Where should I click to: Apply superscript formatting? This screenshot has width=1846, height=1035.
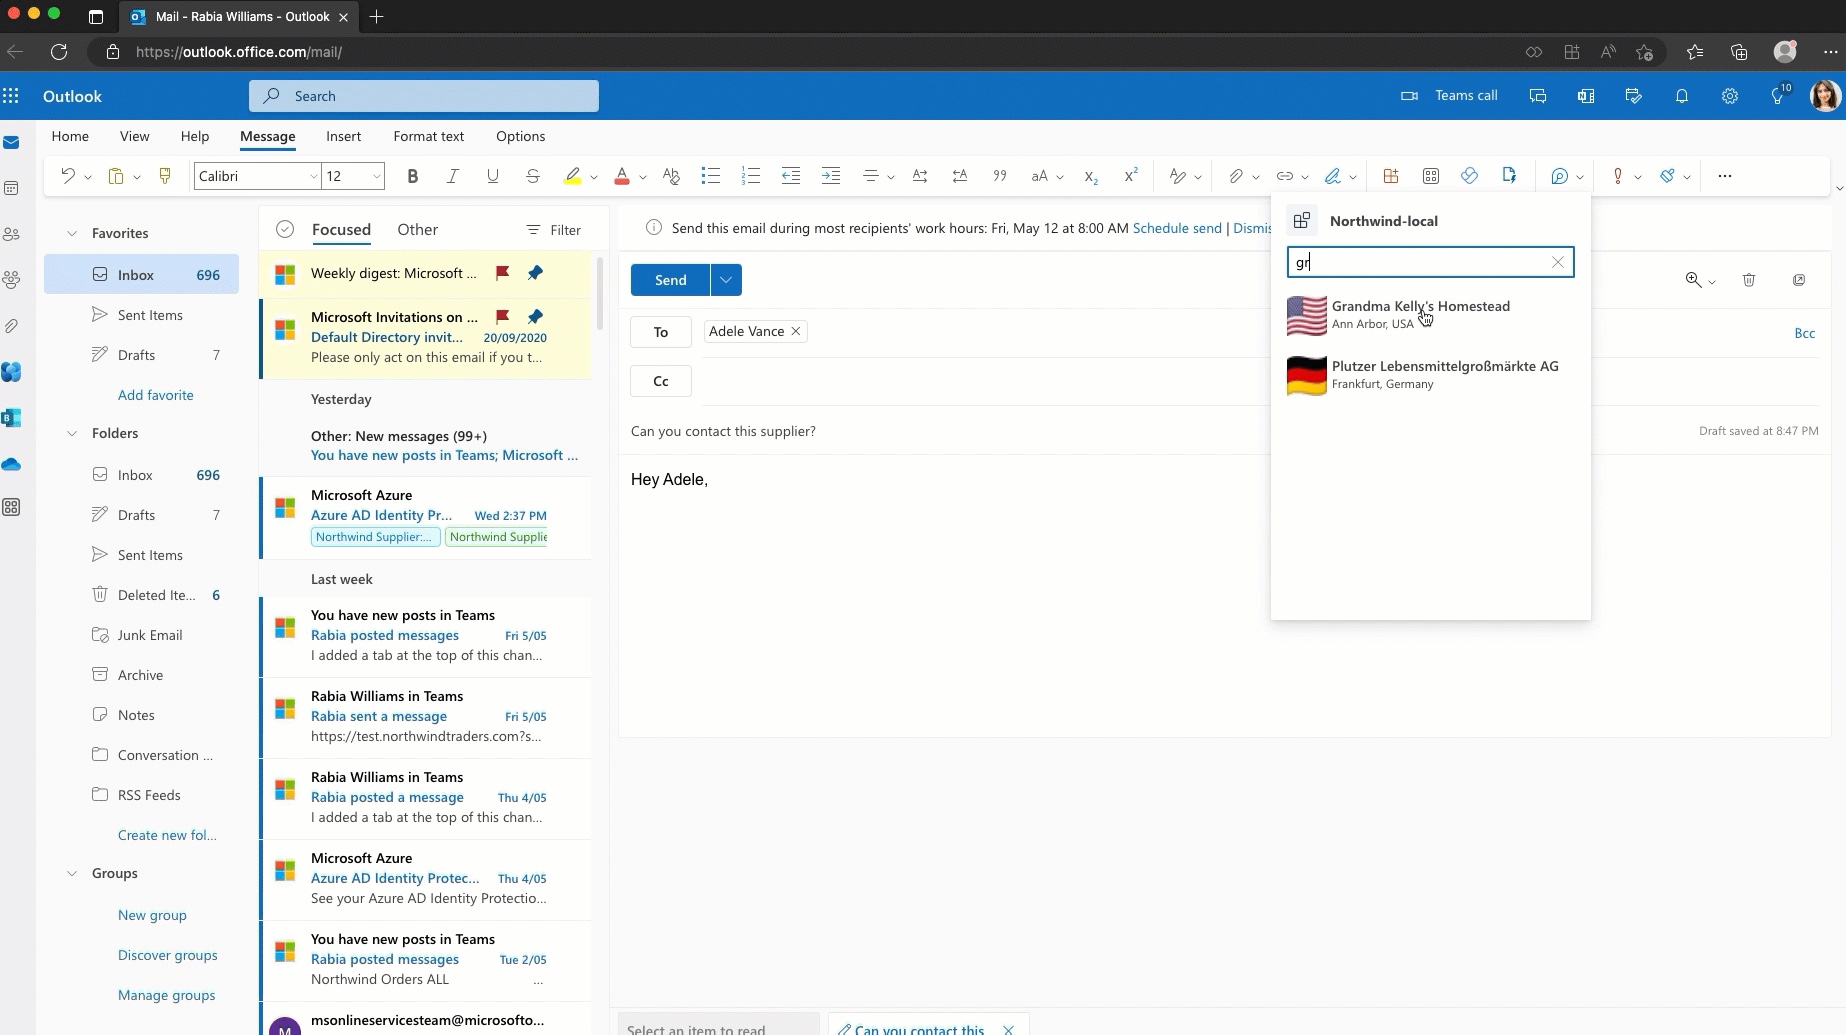click(x=1131, y=176)
